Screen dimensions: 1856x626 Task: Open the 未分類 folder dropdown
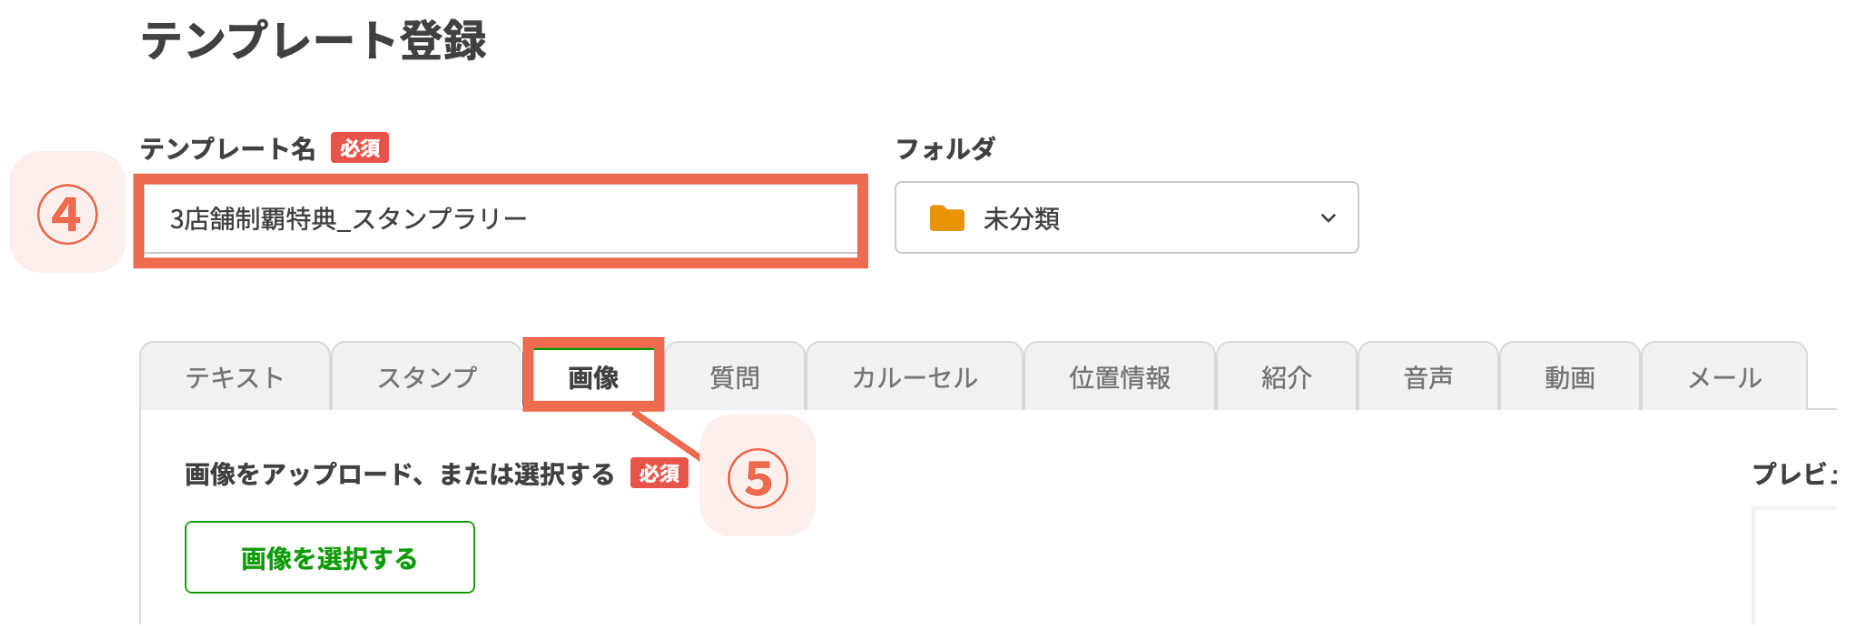point(1125,218)
